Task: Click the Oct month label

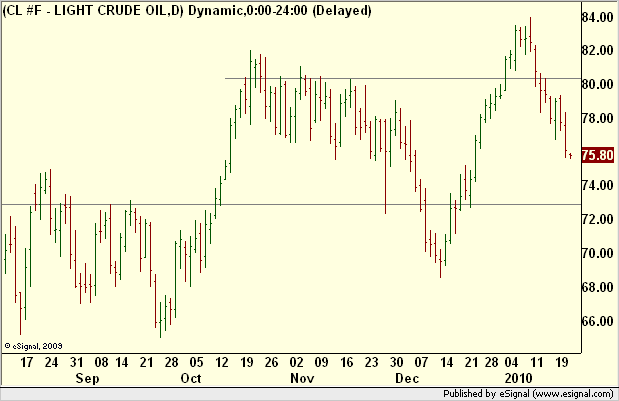Action: click(191, 379)
